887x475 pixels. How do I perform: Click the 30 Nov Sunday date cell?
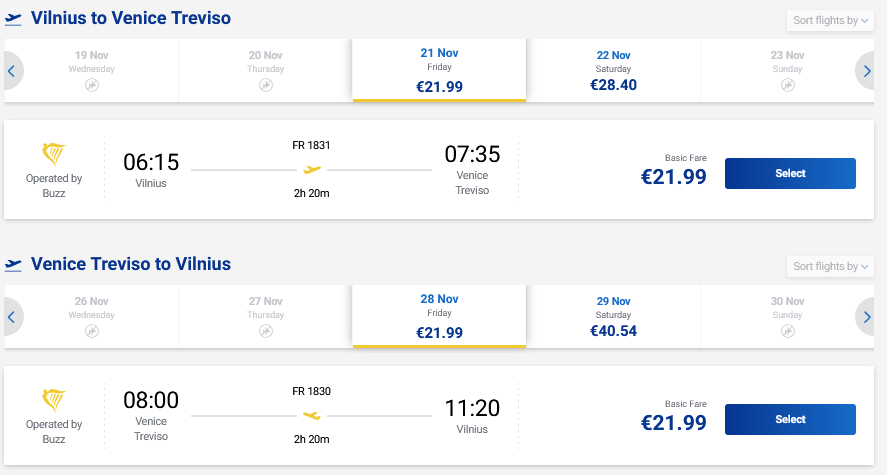(787, 316)
